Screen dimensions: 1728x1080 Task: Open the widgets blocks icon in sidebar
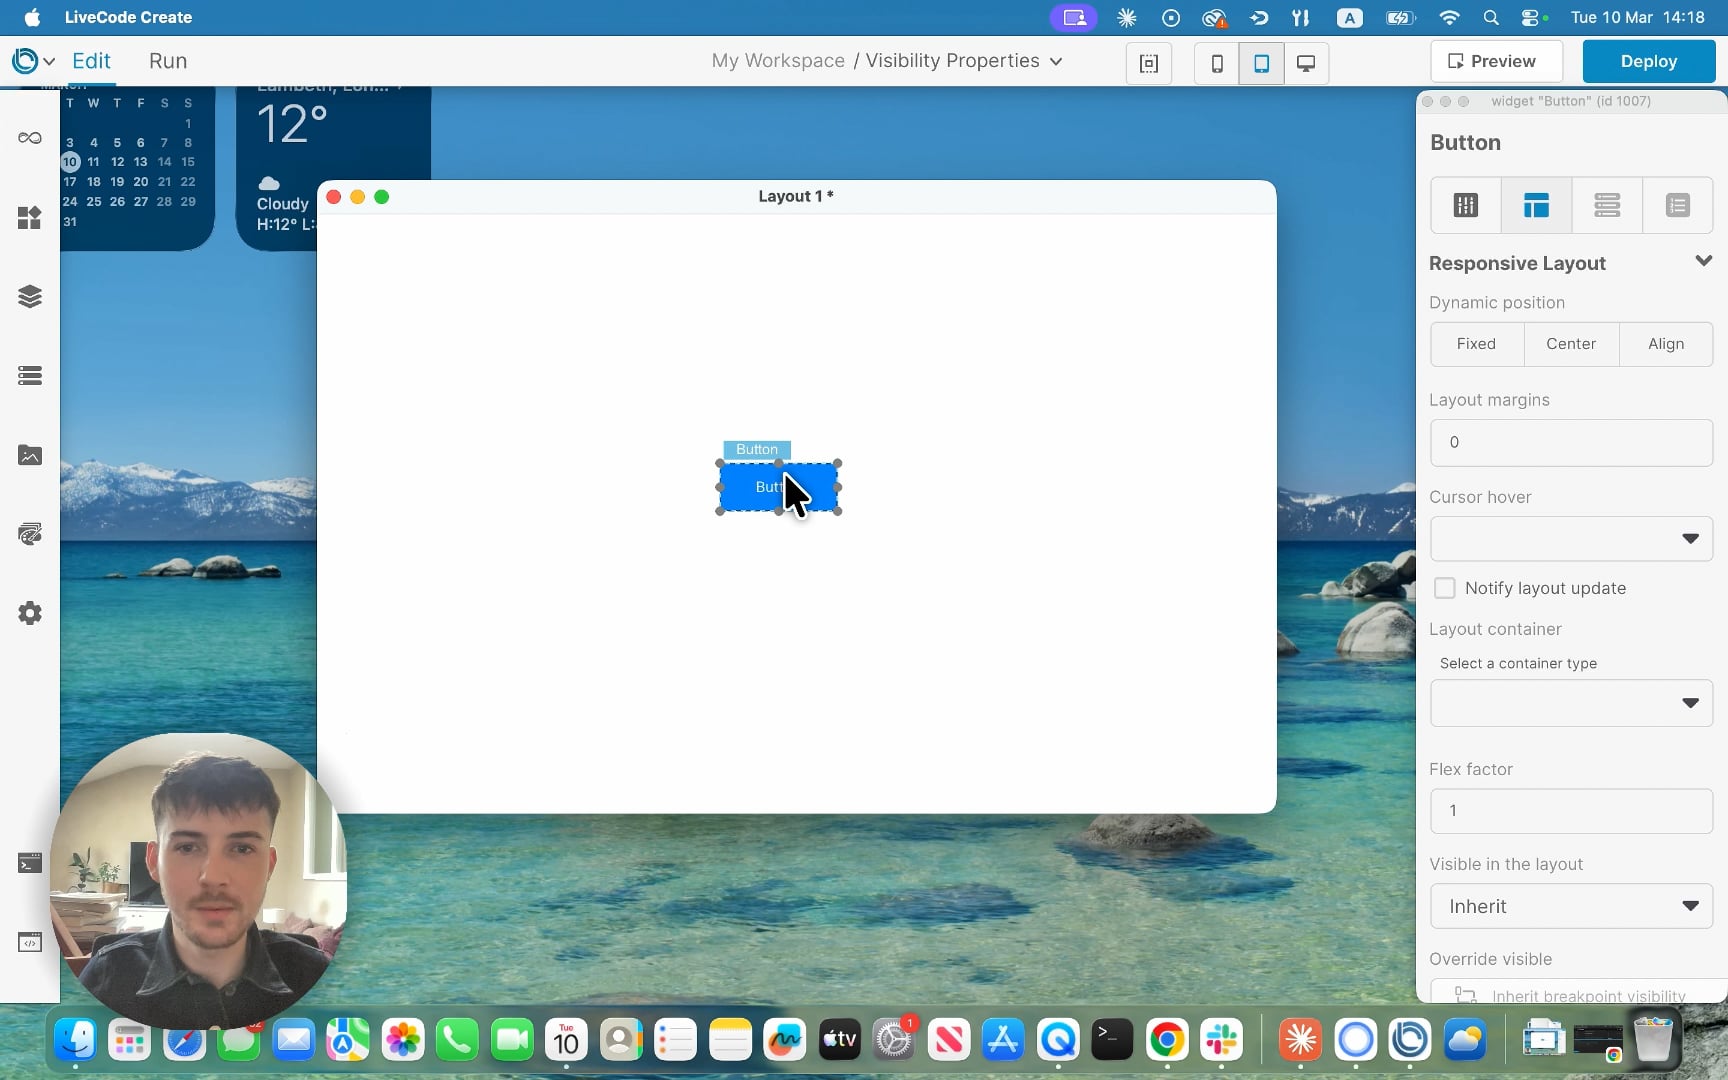pos(30,217)
